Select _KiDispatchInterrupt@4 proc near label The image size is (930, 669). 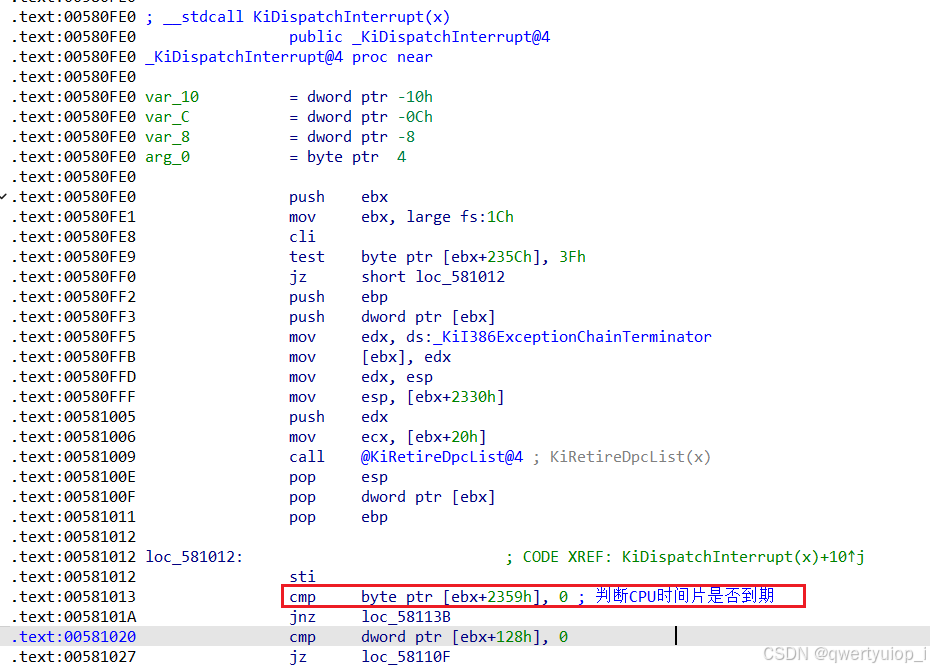pos(289,57)
